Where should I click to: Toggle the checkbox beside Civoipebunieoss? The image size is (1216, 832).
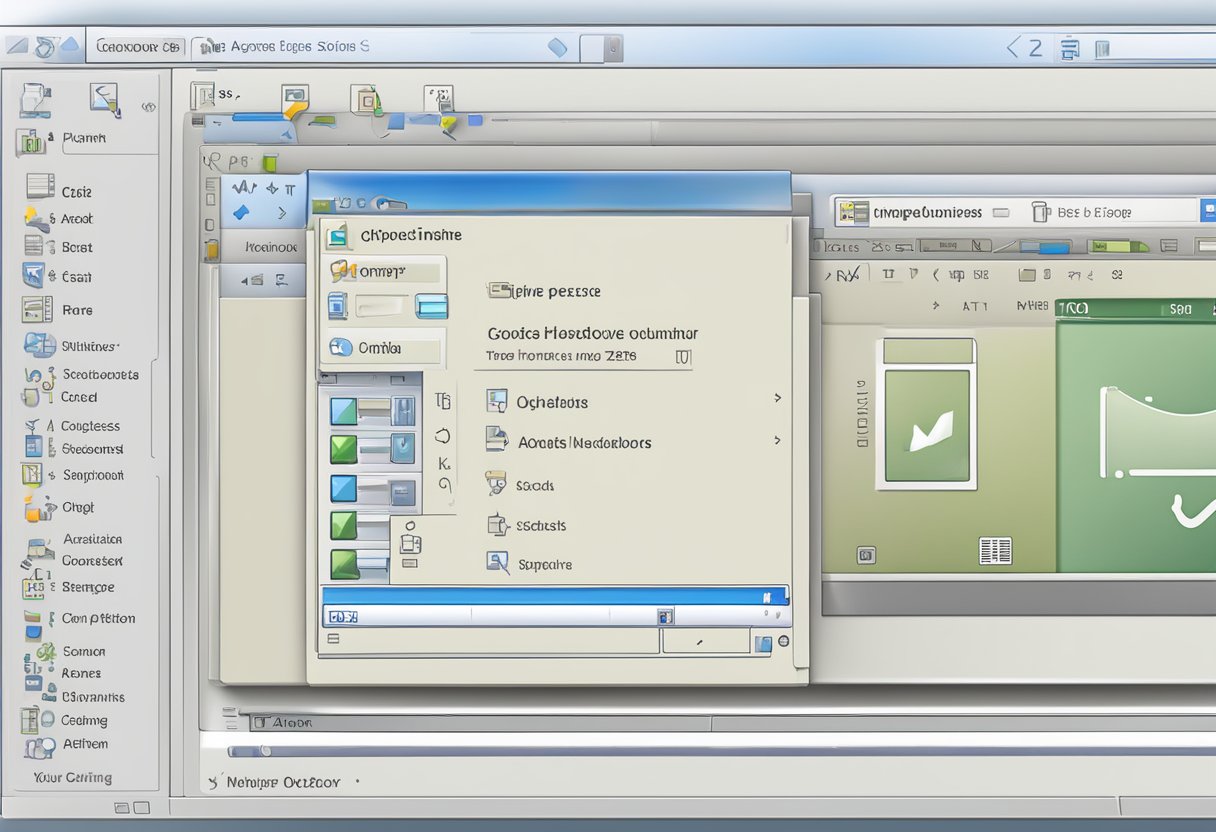pyautogui.click(x=1002, y=212)
